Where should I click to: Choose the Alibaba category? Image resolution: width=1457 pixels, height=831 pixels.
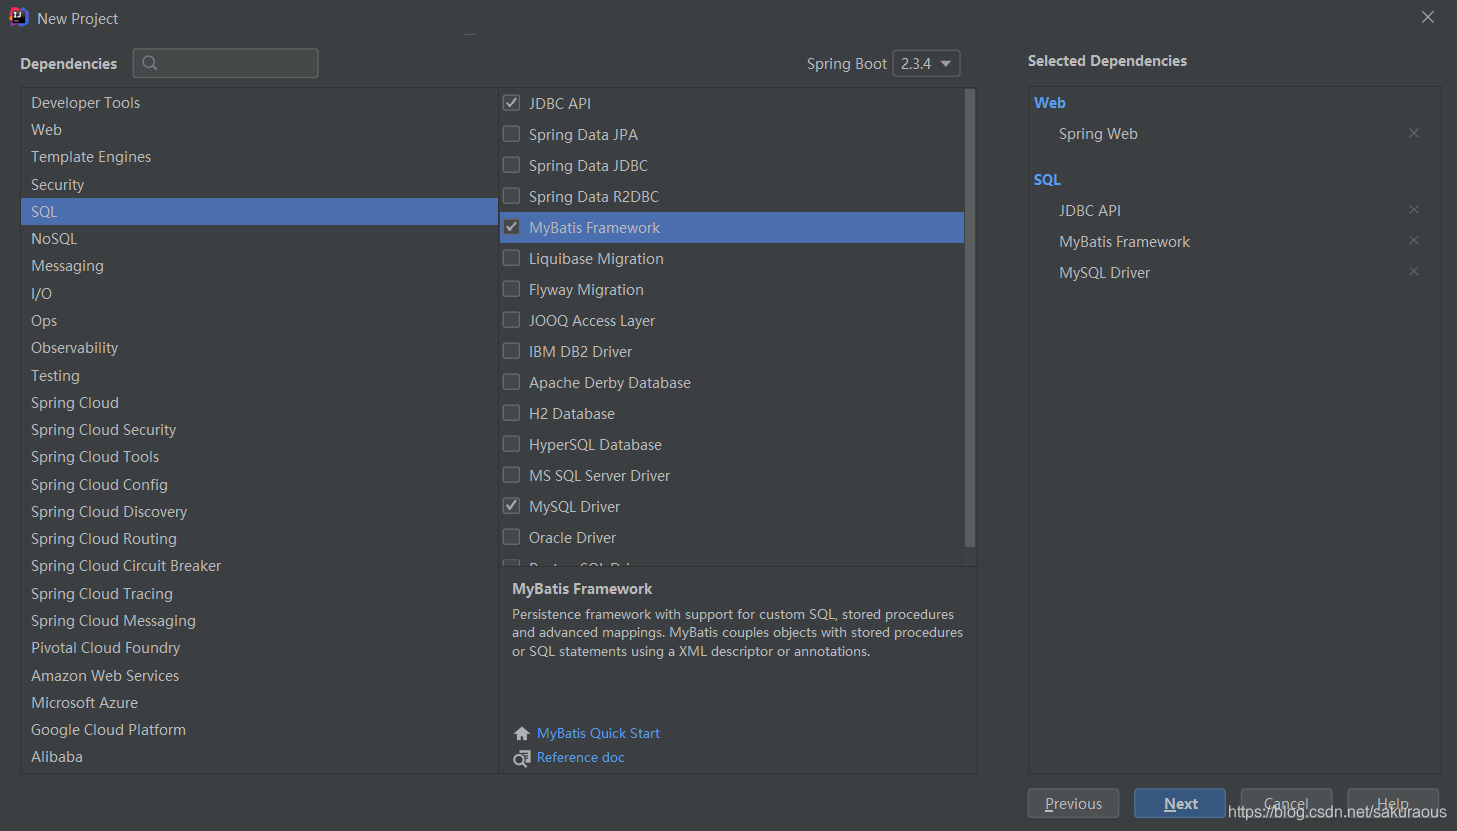point(259,757)
